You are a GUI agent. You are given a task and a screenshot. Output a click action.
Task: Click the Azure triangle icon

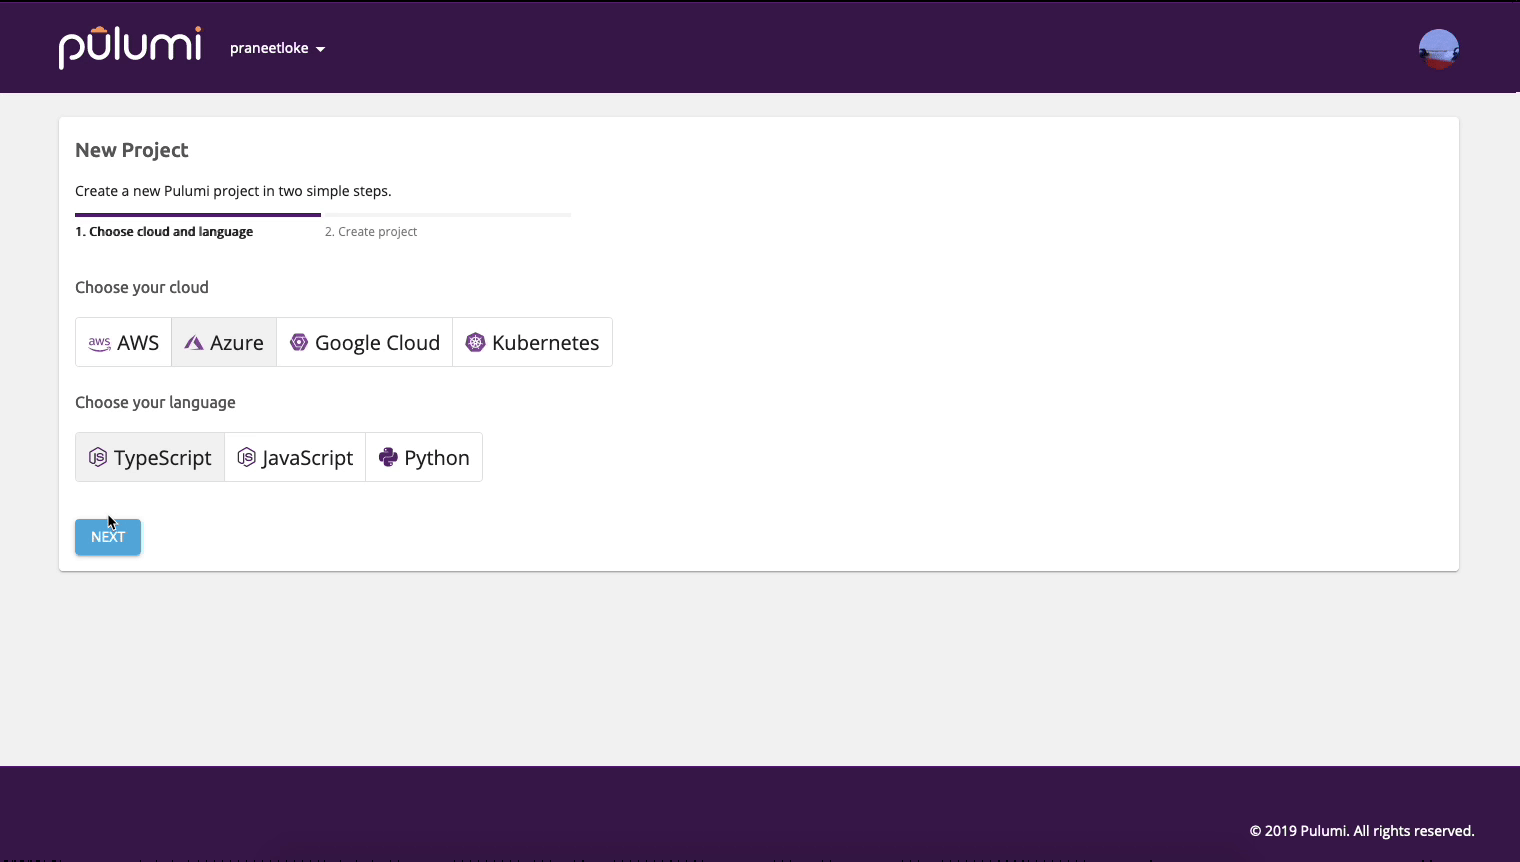pyautogui.click(x=192, y=341)
